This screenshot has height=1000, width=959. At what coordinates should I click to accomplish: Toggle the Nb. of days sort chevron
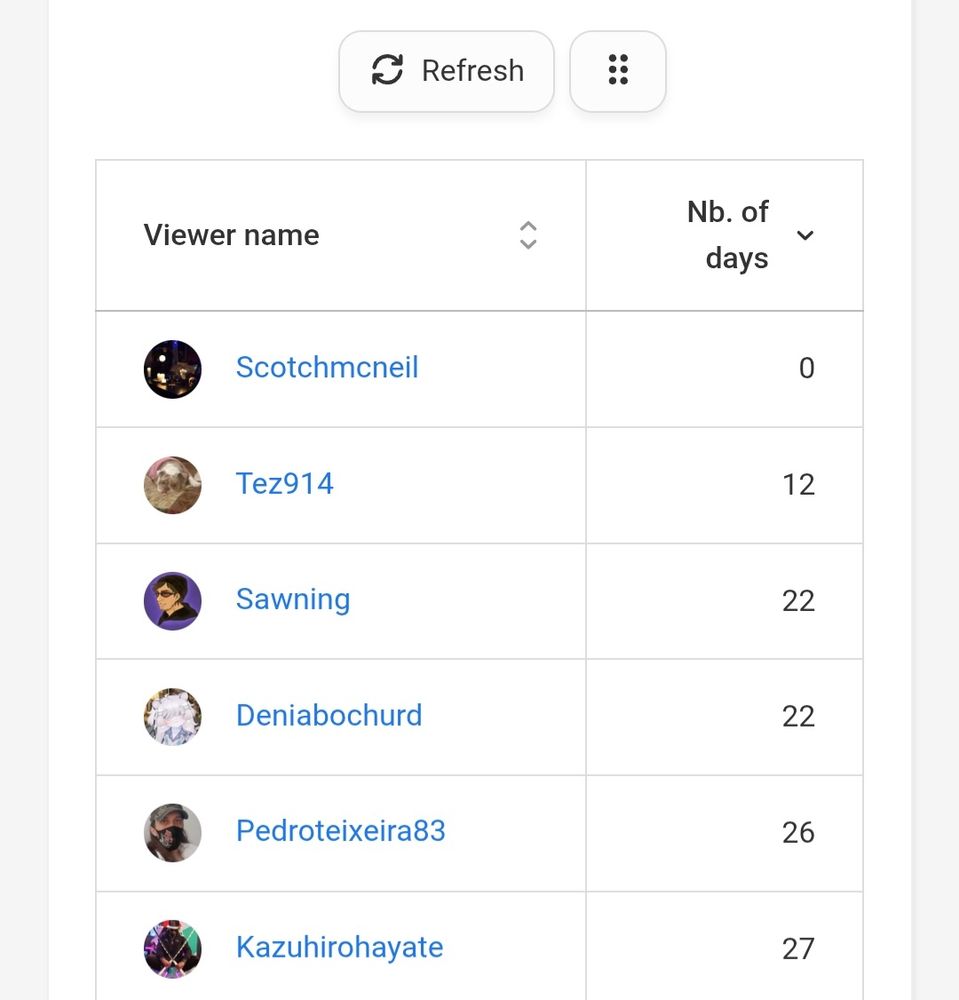click(x=805, y=235)
